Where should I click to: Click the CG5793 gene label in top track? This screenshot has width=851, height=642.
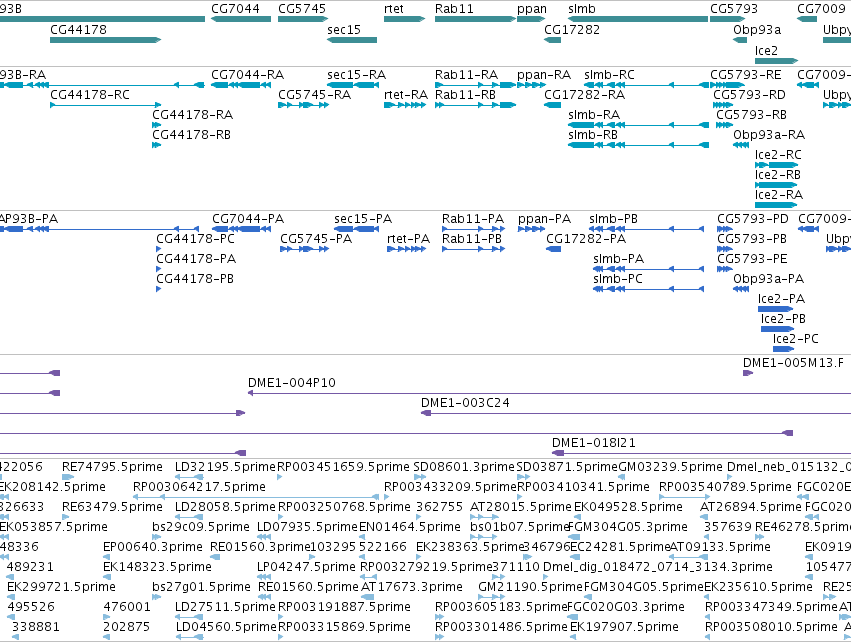734,9
